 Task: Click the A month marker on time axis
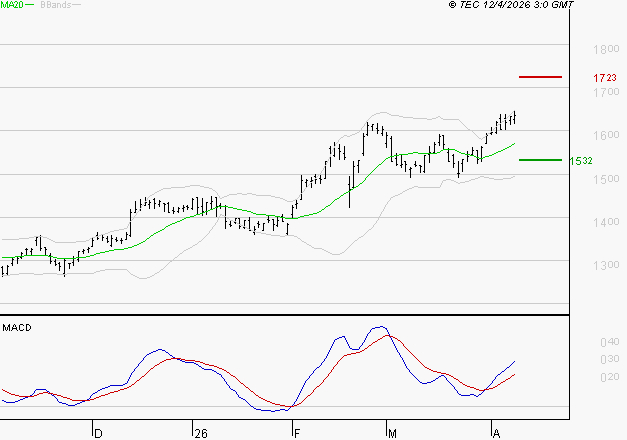tap(496, 434)
